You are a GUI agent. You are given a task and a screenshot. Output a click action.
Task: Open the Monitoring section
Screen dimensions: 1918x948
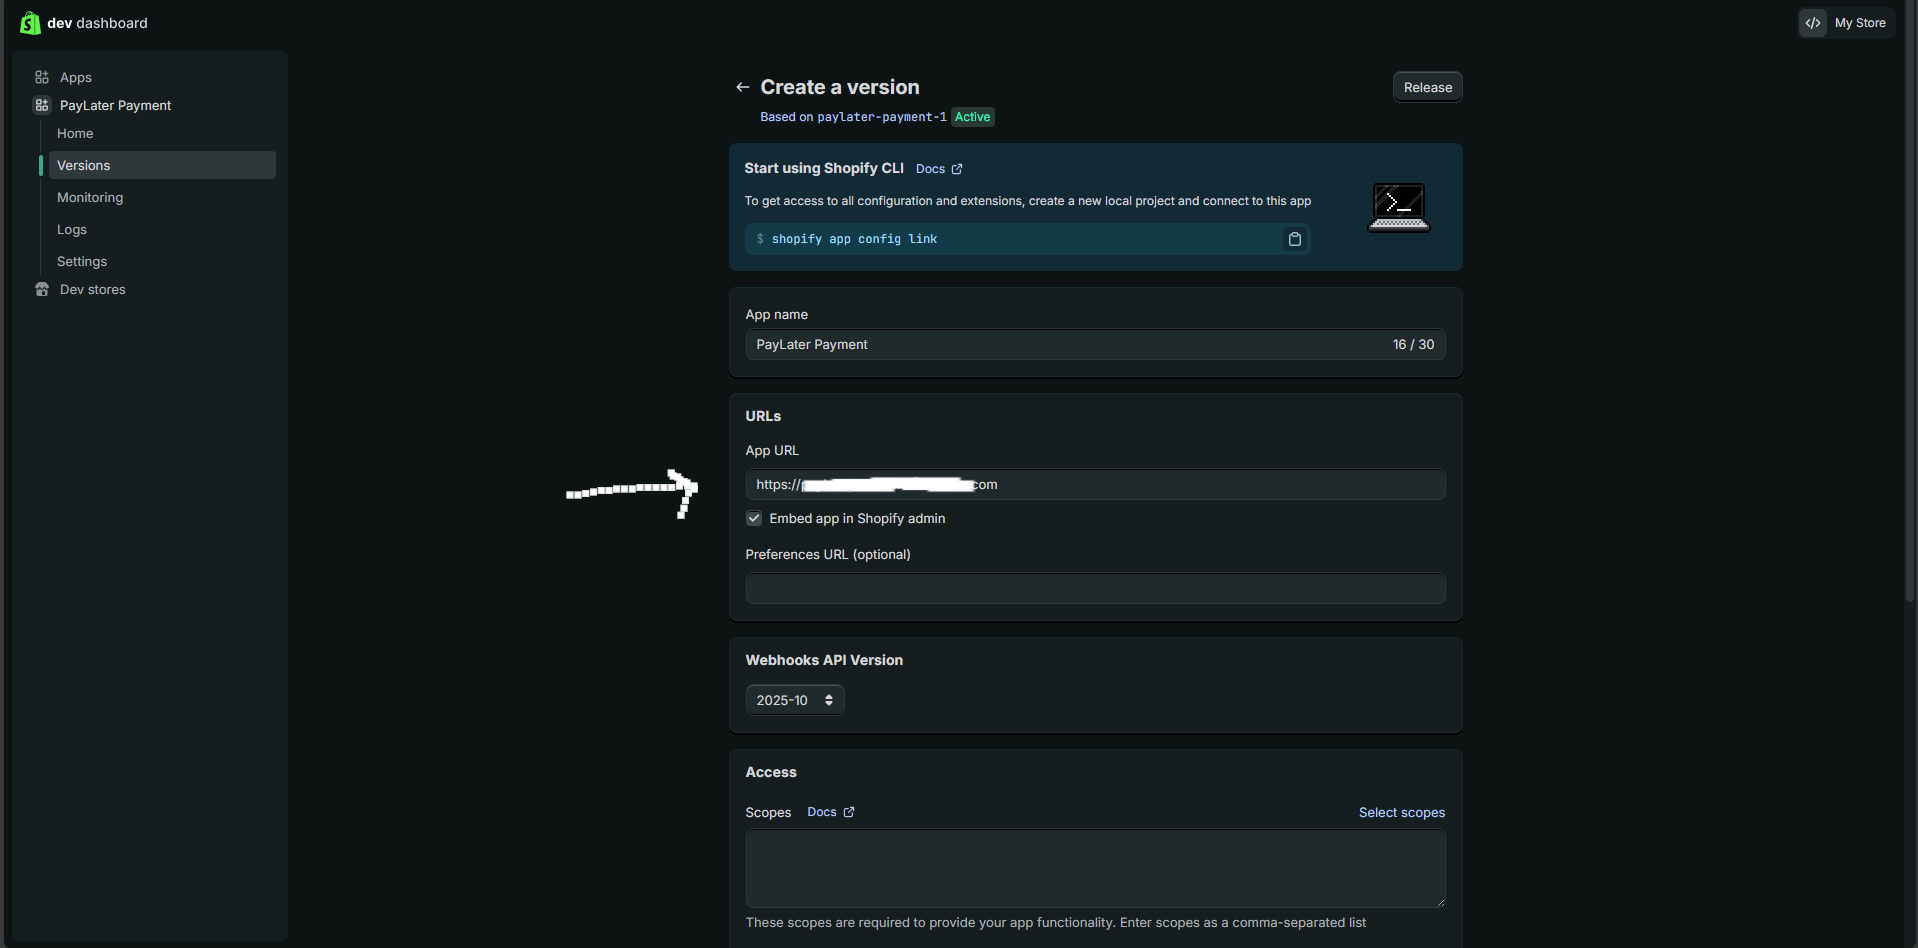[90, 197]
